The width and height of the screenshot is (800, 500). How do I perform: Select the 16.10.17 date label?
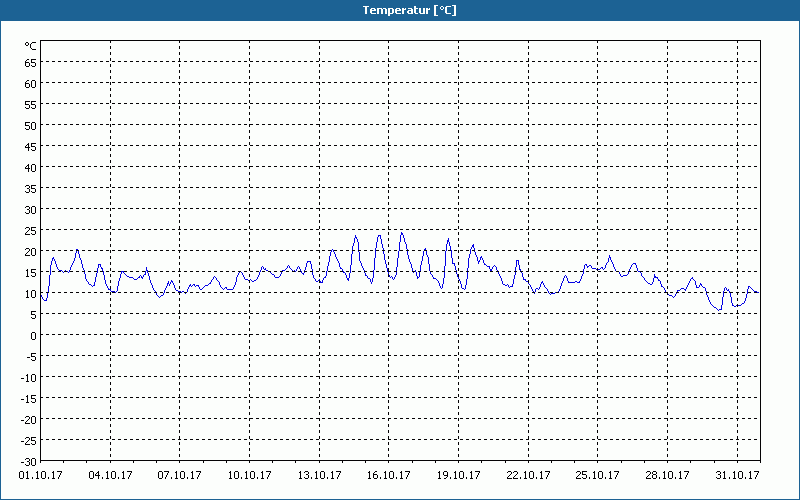(x=389, y=475)
